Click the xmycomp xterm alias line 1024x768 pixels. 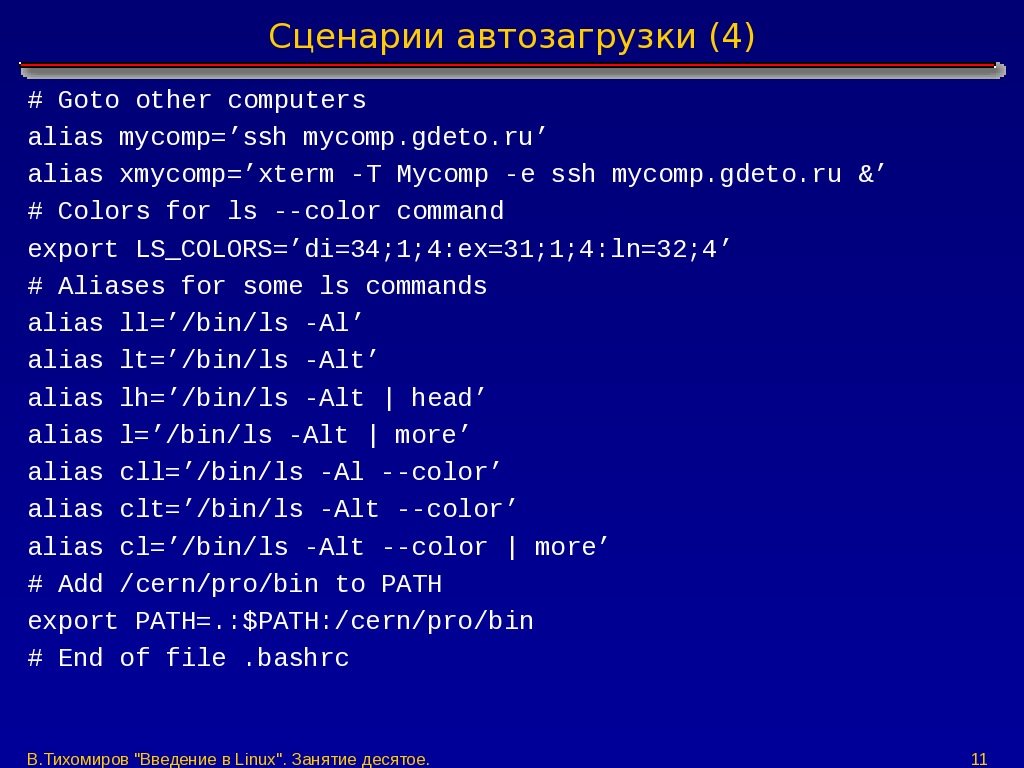tap(456, 175)
